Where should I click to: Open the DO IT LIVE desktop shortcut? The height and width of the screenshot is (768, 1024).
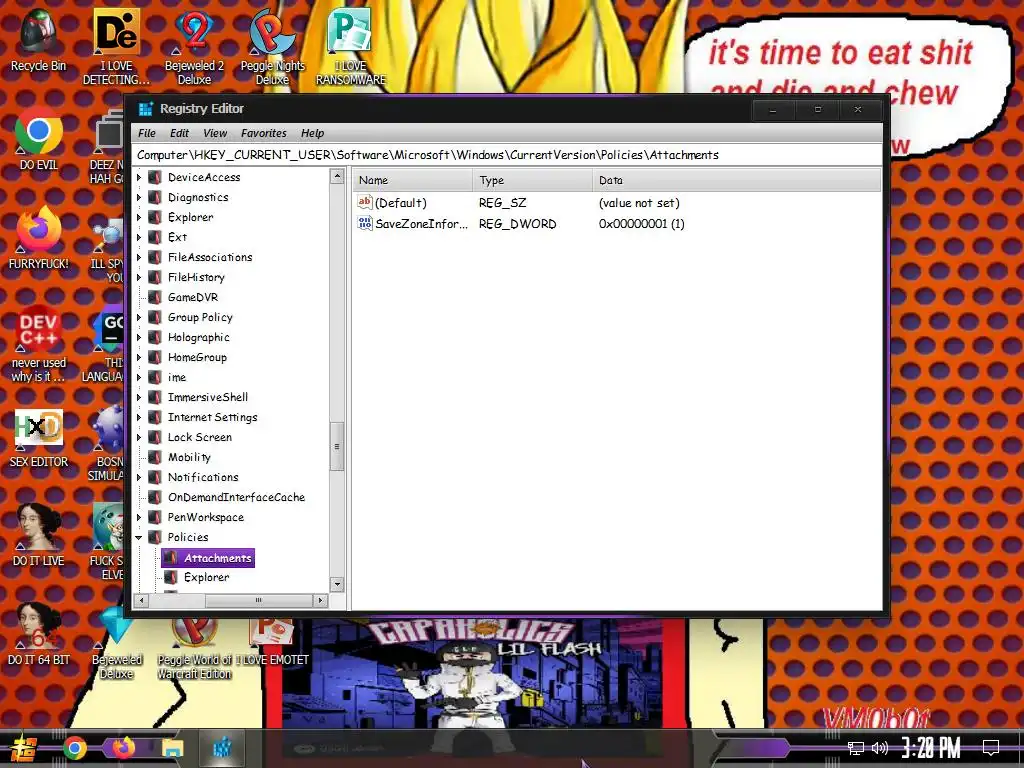click(x=39, y=536)
